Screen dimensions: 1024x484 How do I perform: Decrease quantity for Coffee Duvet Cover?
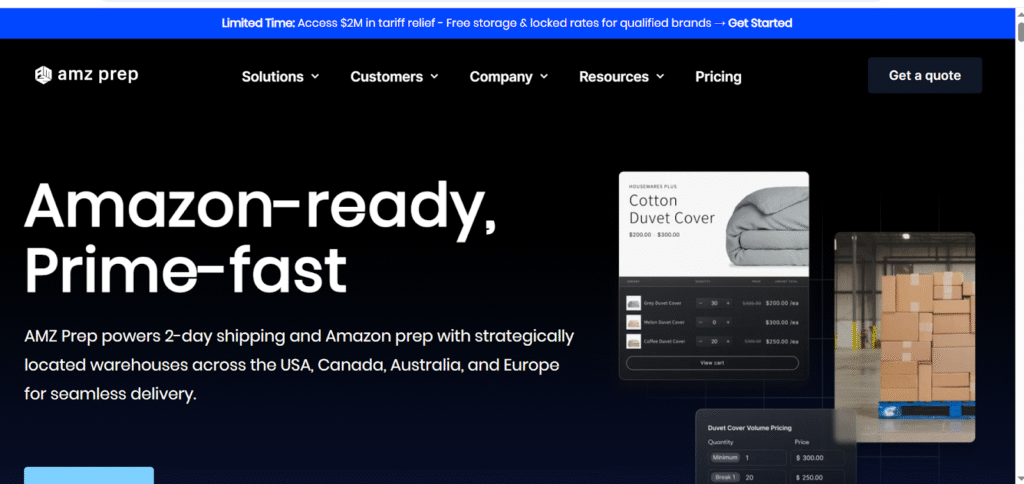[x=700, y=341]
